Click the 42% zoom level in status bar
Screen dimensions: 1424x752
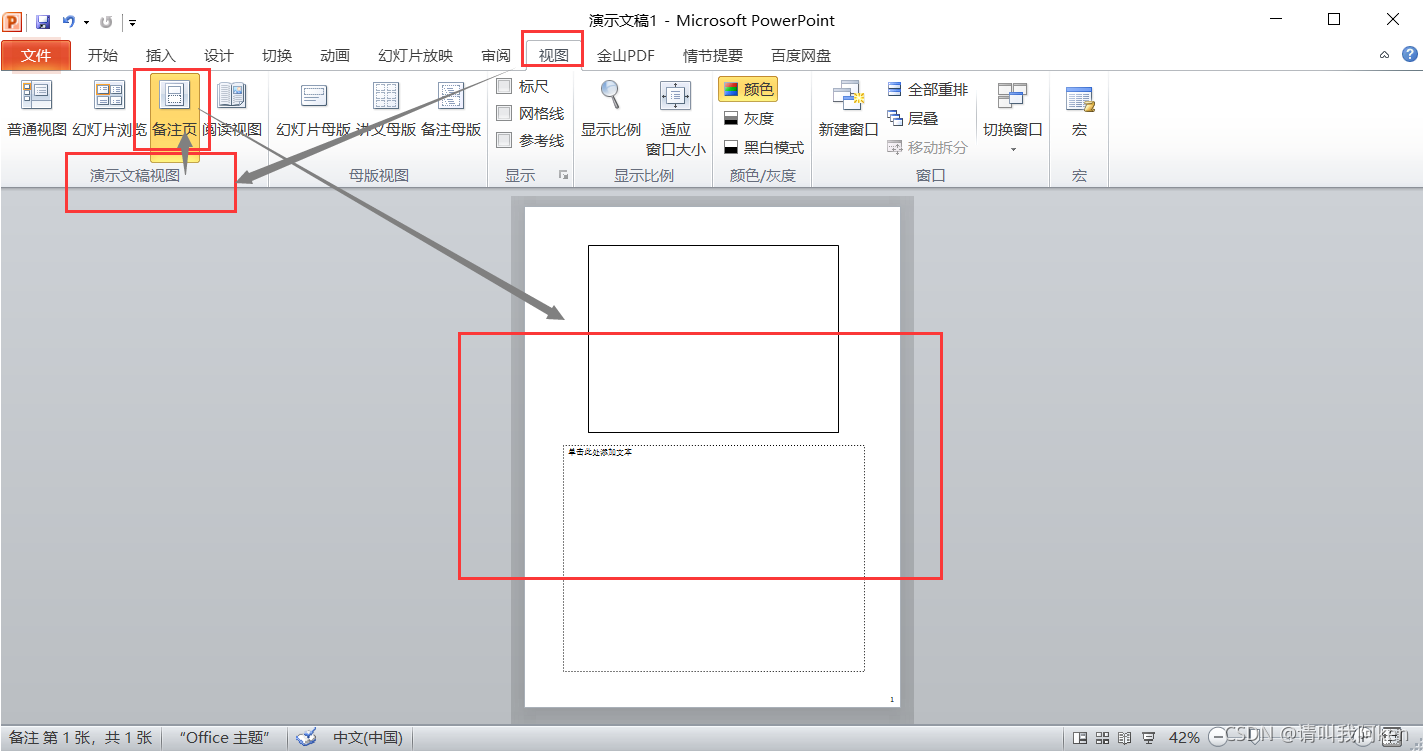[x=1184, y=738]
